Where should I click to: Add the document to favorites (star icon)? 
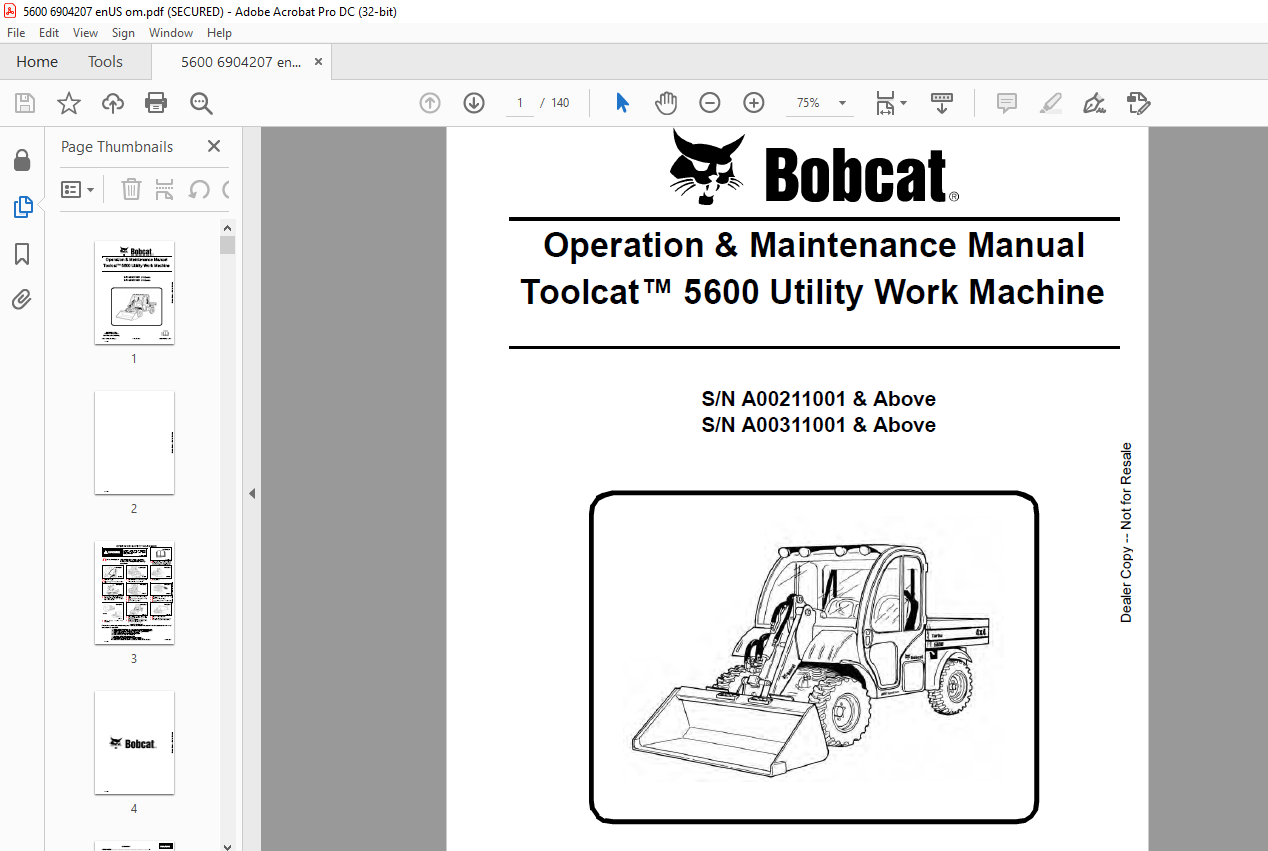[x=68, y=103]
